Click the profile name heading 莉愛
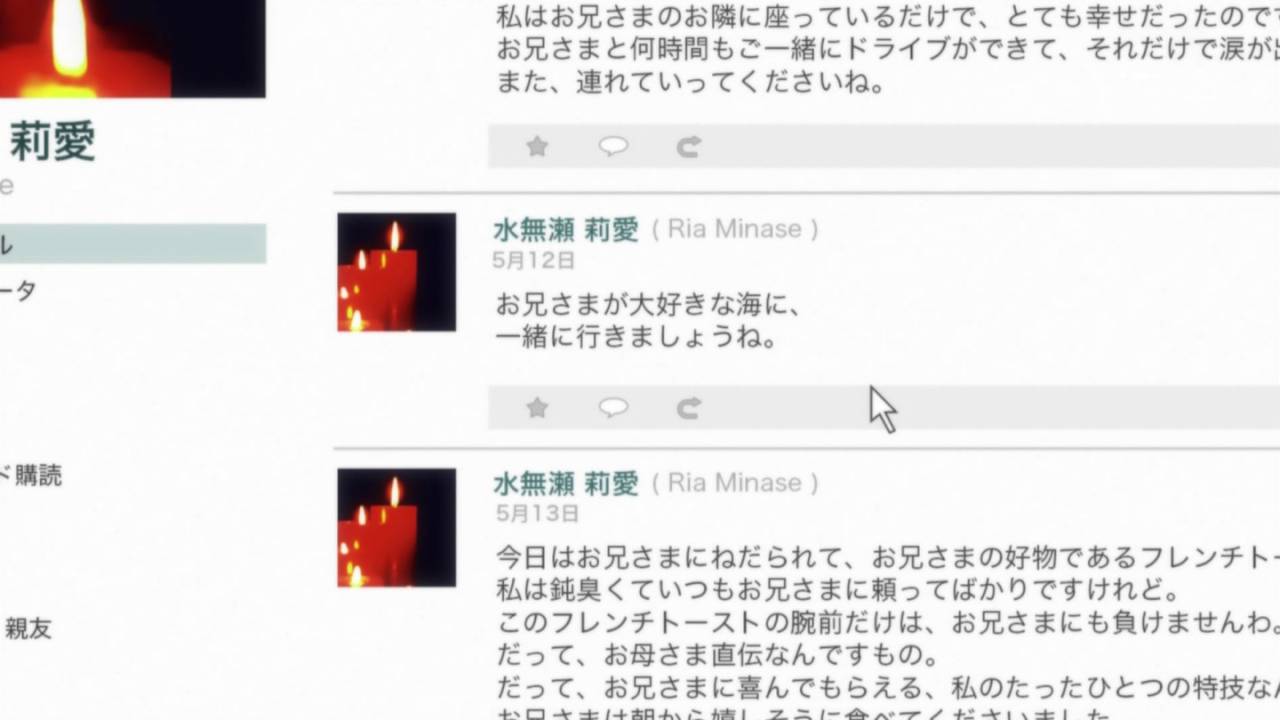The width and height of the screenshot is (1280, 720). click(x=52, y=143)
